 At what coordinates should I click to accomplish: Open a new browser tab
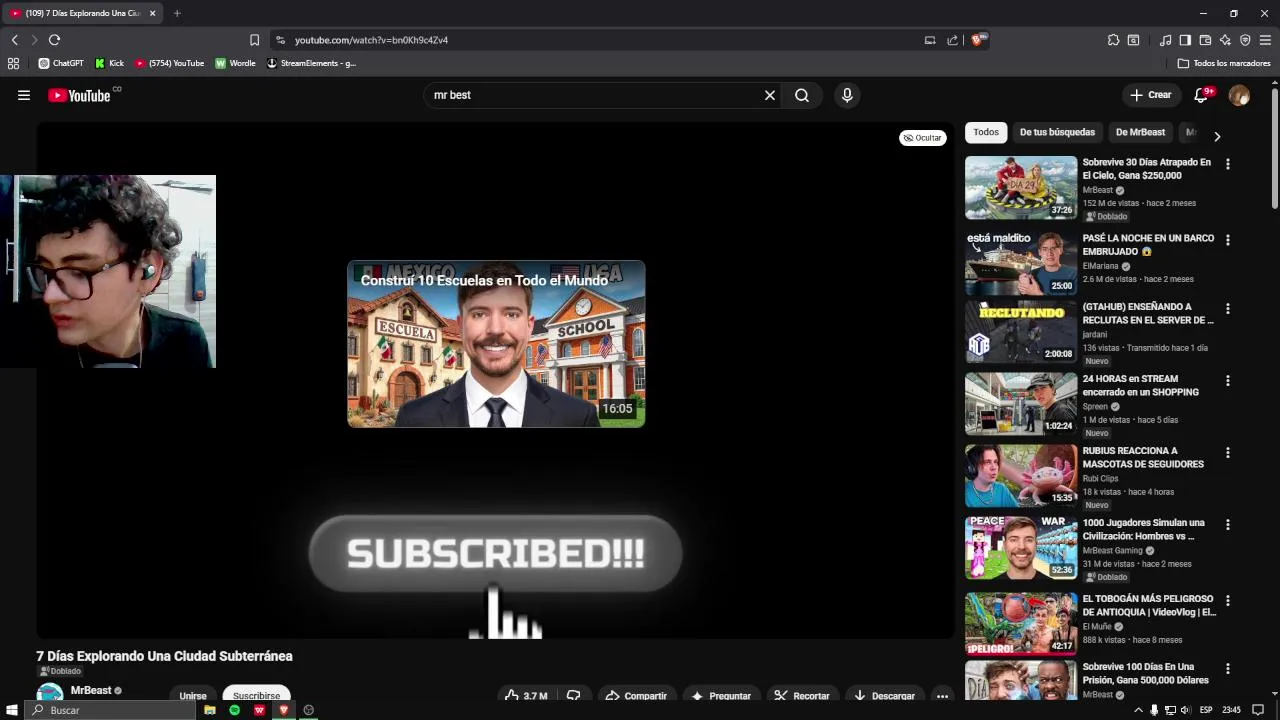click(177, 13)
